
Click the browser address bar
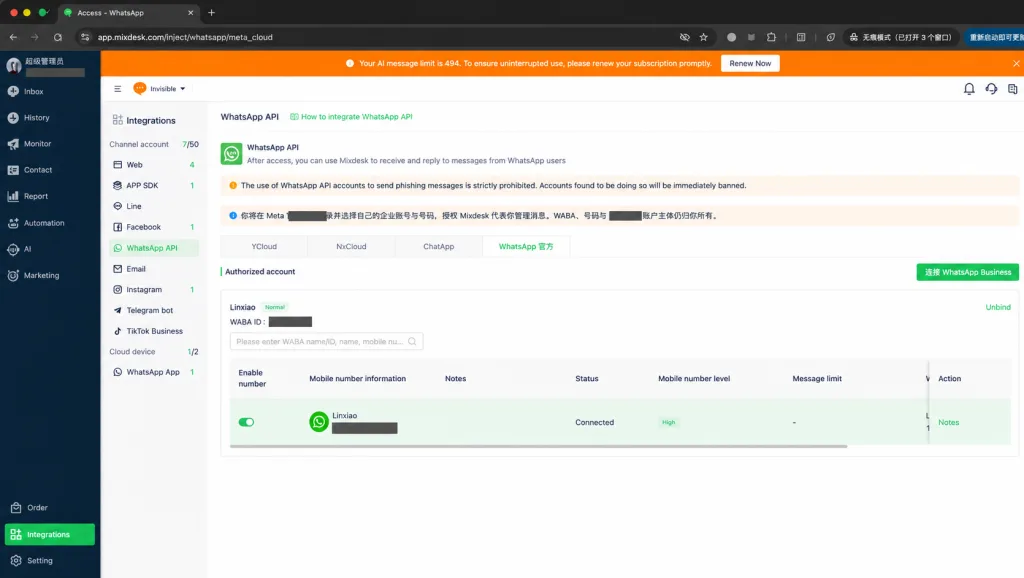click(385, 37)
